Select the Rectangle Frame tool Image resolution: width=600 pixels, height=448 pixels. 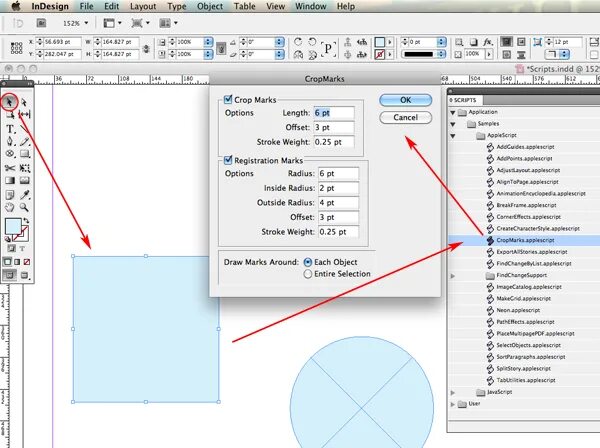point(10,154)
